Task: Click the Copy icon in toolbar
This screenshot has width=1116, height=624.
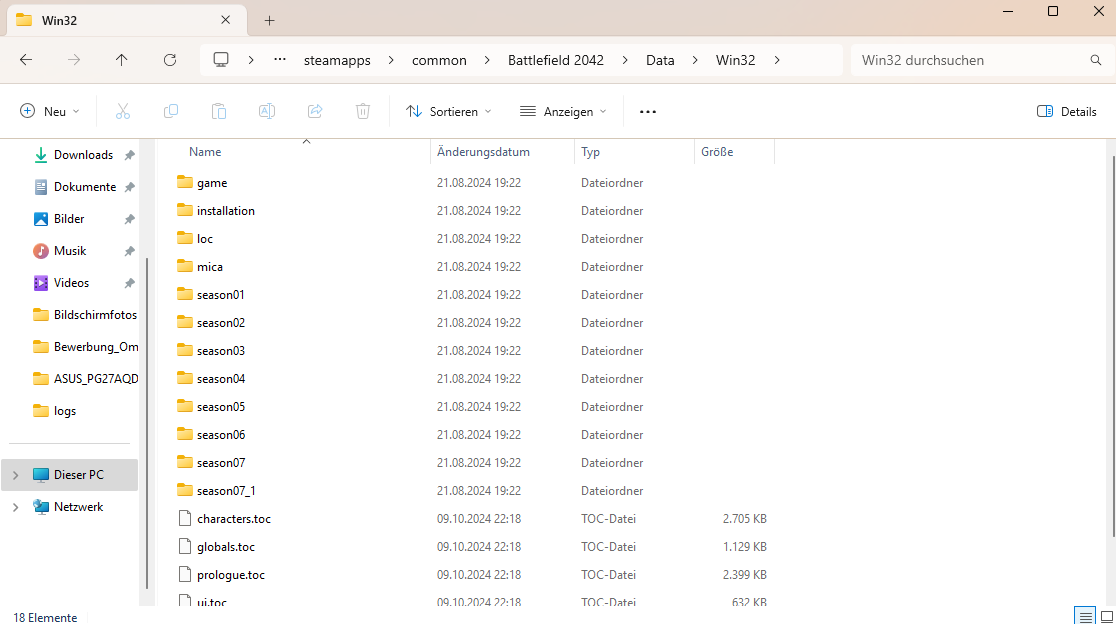Action: pos(171,111)
